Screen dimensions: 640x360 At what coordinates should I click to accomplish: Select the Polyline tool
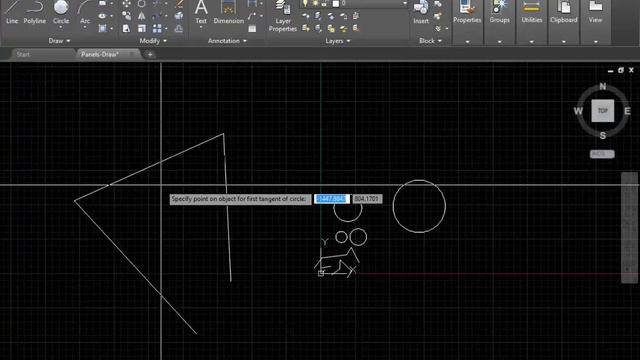click(x=34, y=12)
